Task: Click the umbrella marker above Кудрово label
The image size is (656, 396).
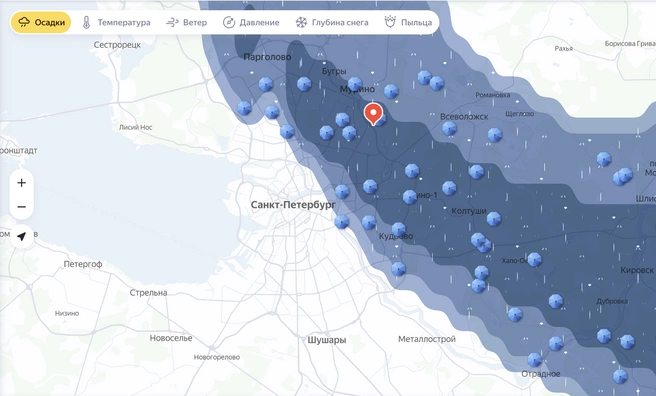Action: tap(398, 229)
